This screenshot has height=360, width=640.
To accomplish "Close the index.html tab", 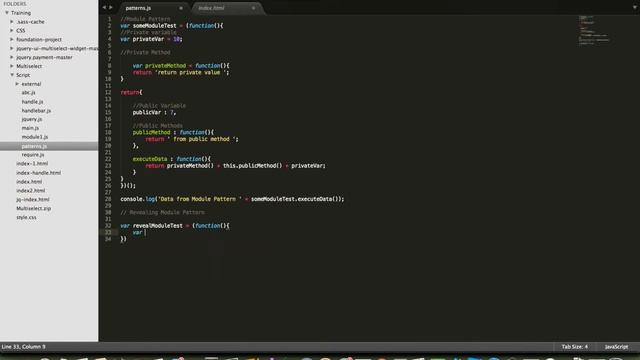I will click(253, 8).
